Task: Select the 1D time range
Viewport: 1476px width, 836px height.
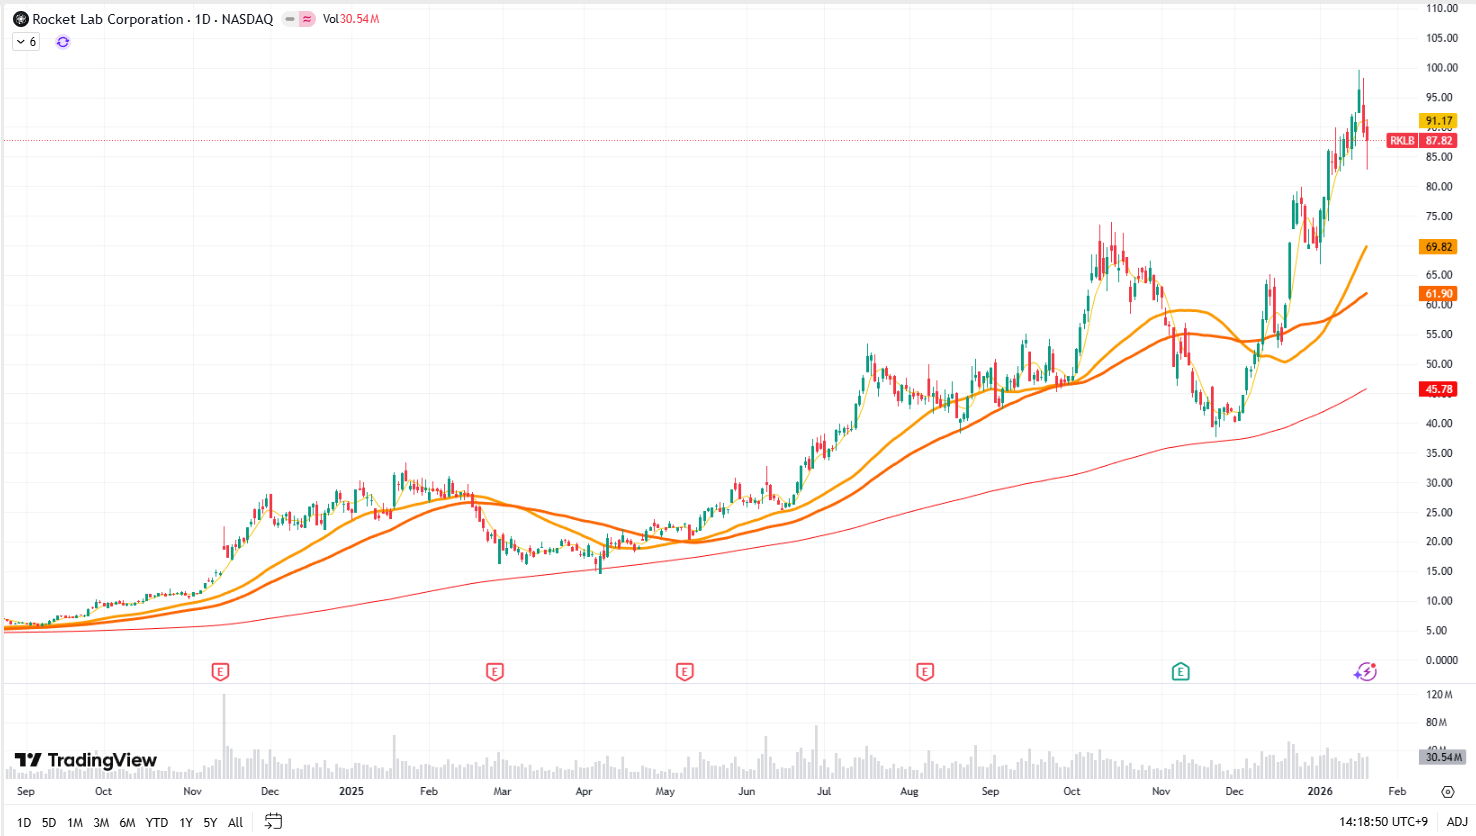Action: pyautogui.click(x=24, y=823)
